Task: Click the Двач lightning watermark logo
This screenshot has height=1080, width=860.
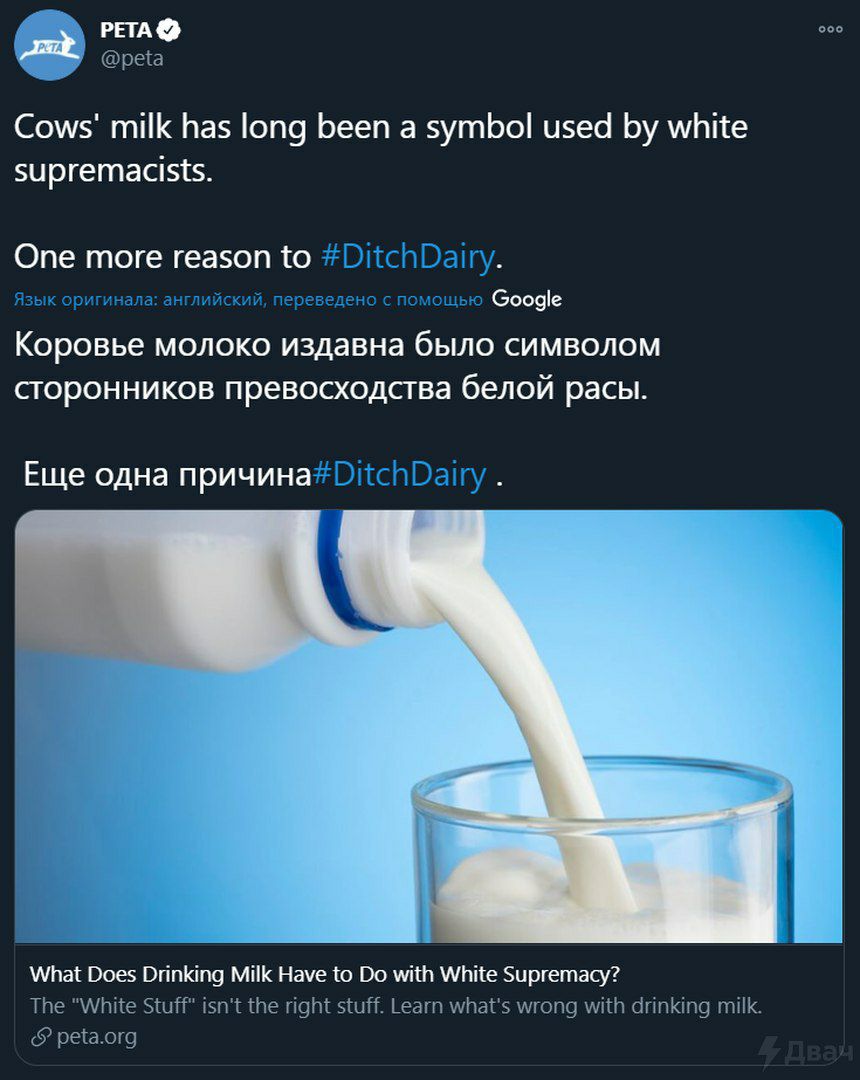Action: point(804,1052)
